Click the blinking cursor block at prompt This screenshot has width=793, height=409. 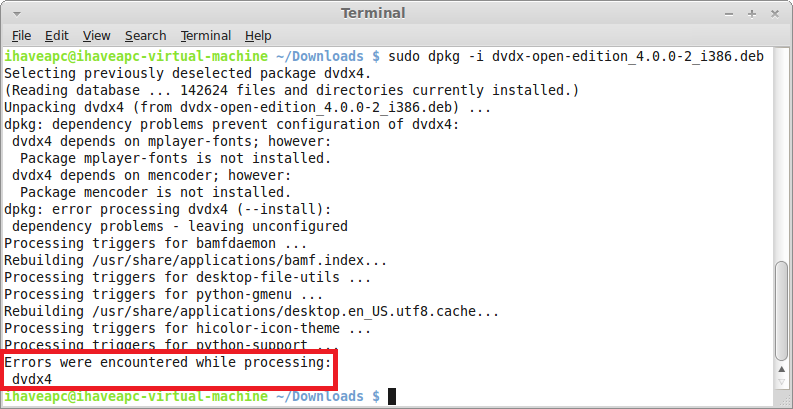tap(391, 396)
